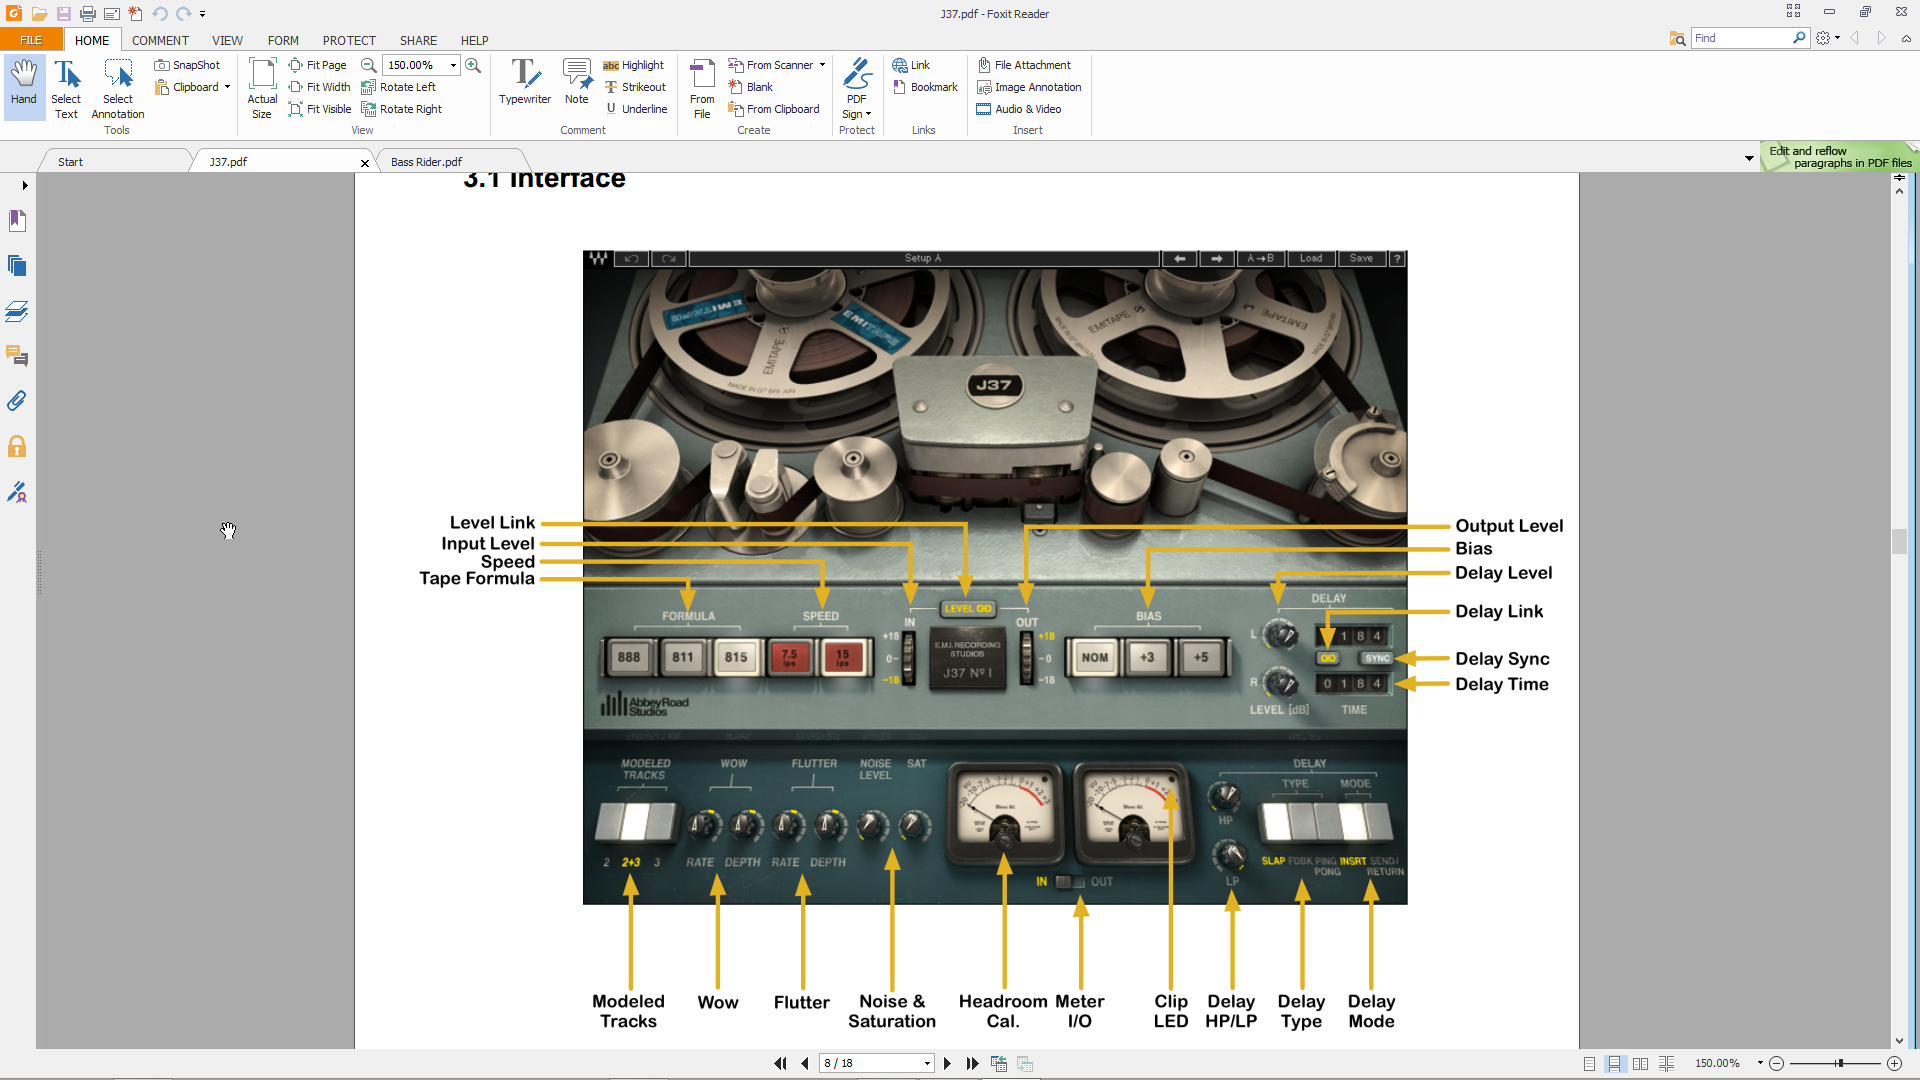The height and width of the screenshot is (1080, 1920).
Task: Insert a Bookmark
Action: (x=925, y=87)
